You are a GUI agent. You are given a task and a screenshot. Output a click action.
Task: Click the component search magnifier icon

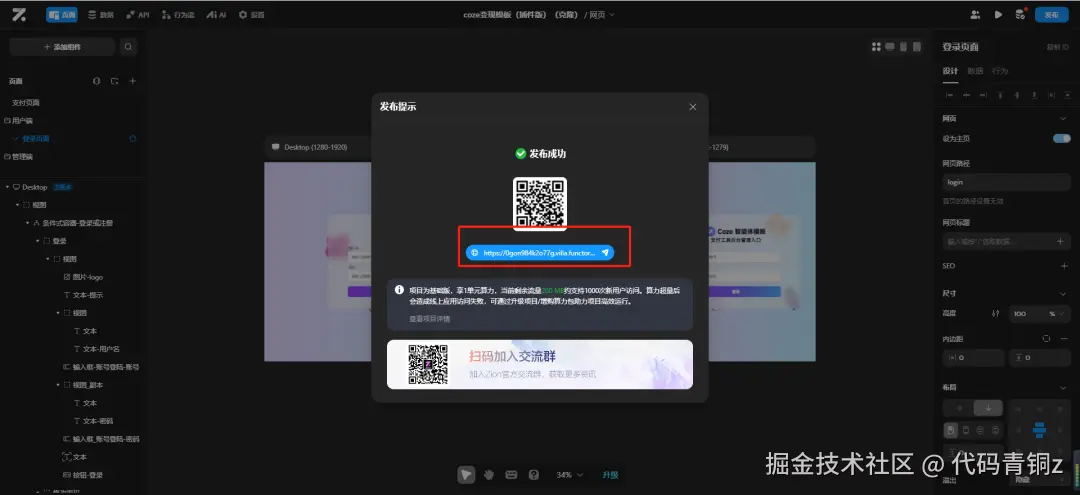coord(128,47)
